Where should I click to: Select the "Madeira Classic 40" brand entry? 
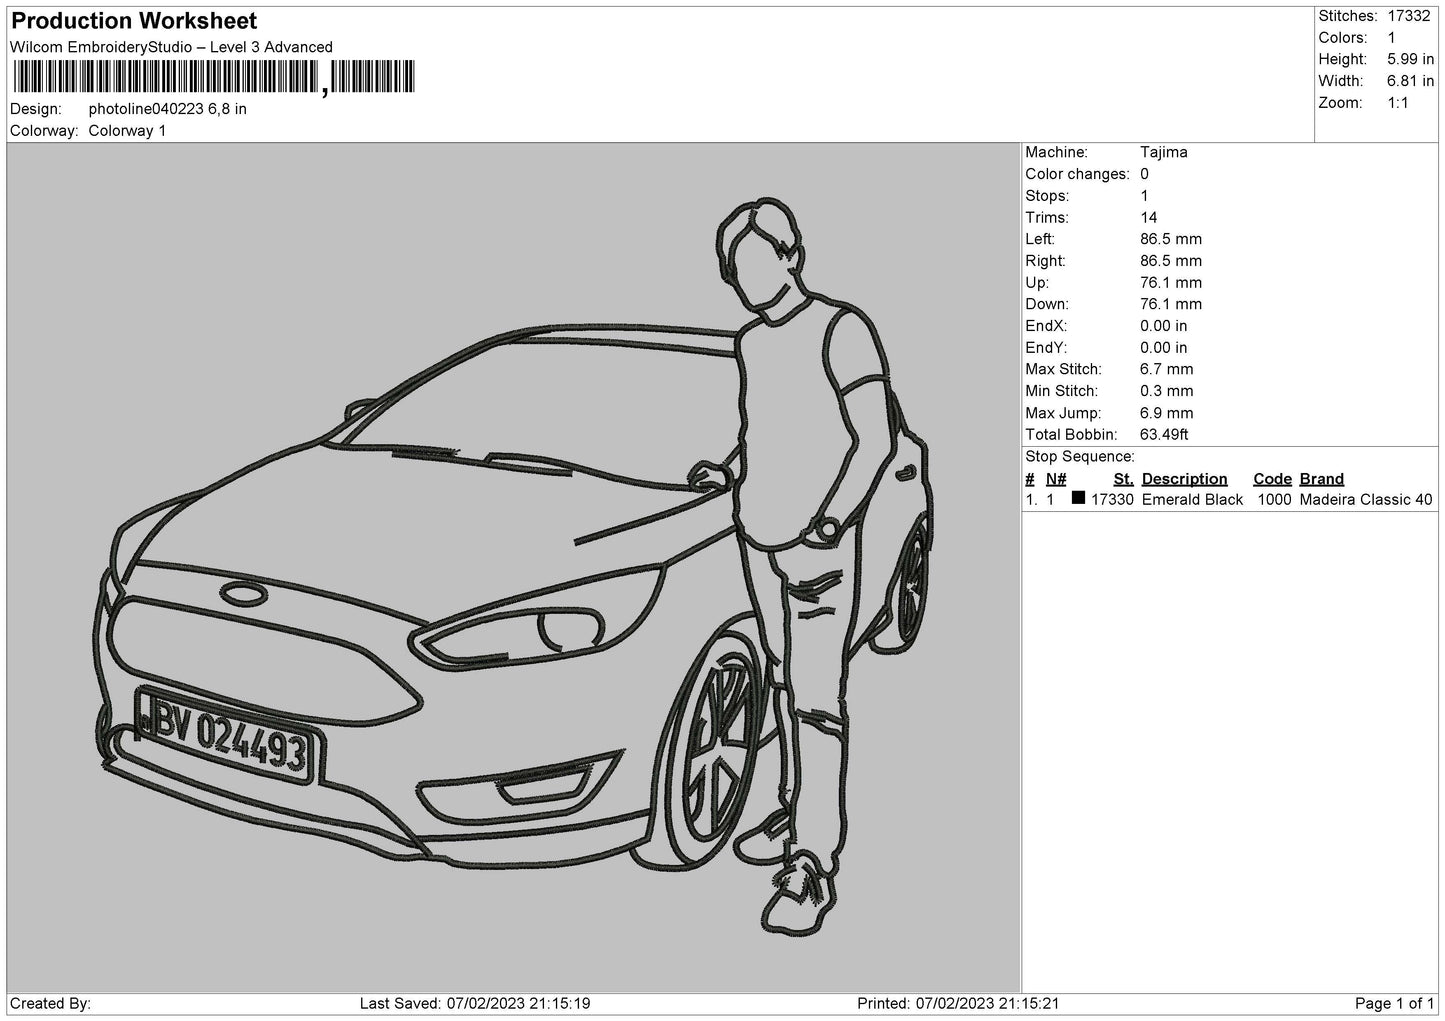[1366, 500]
